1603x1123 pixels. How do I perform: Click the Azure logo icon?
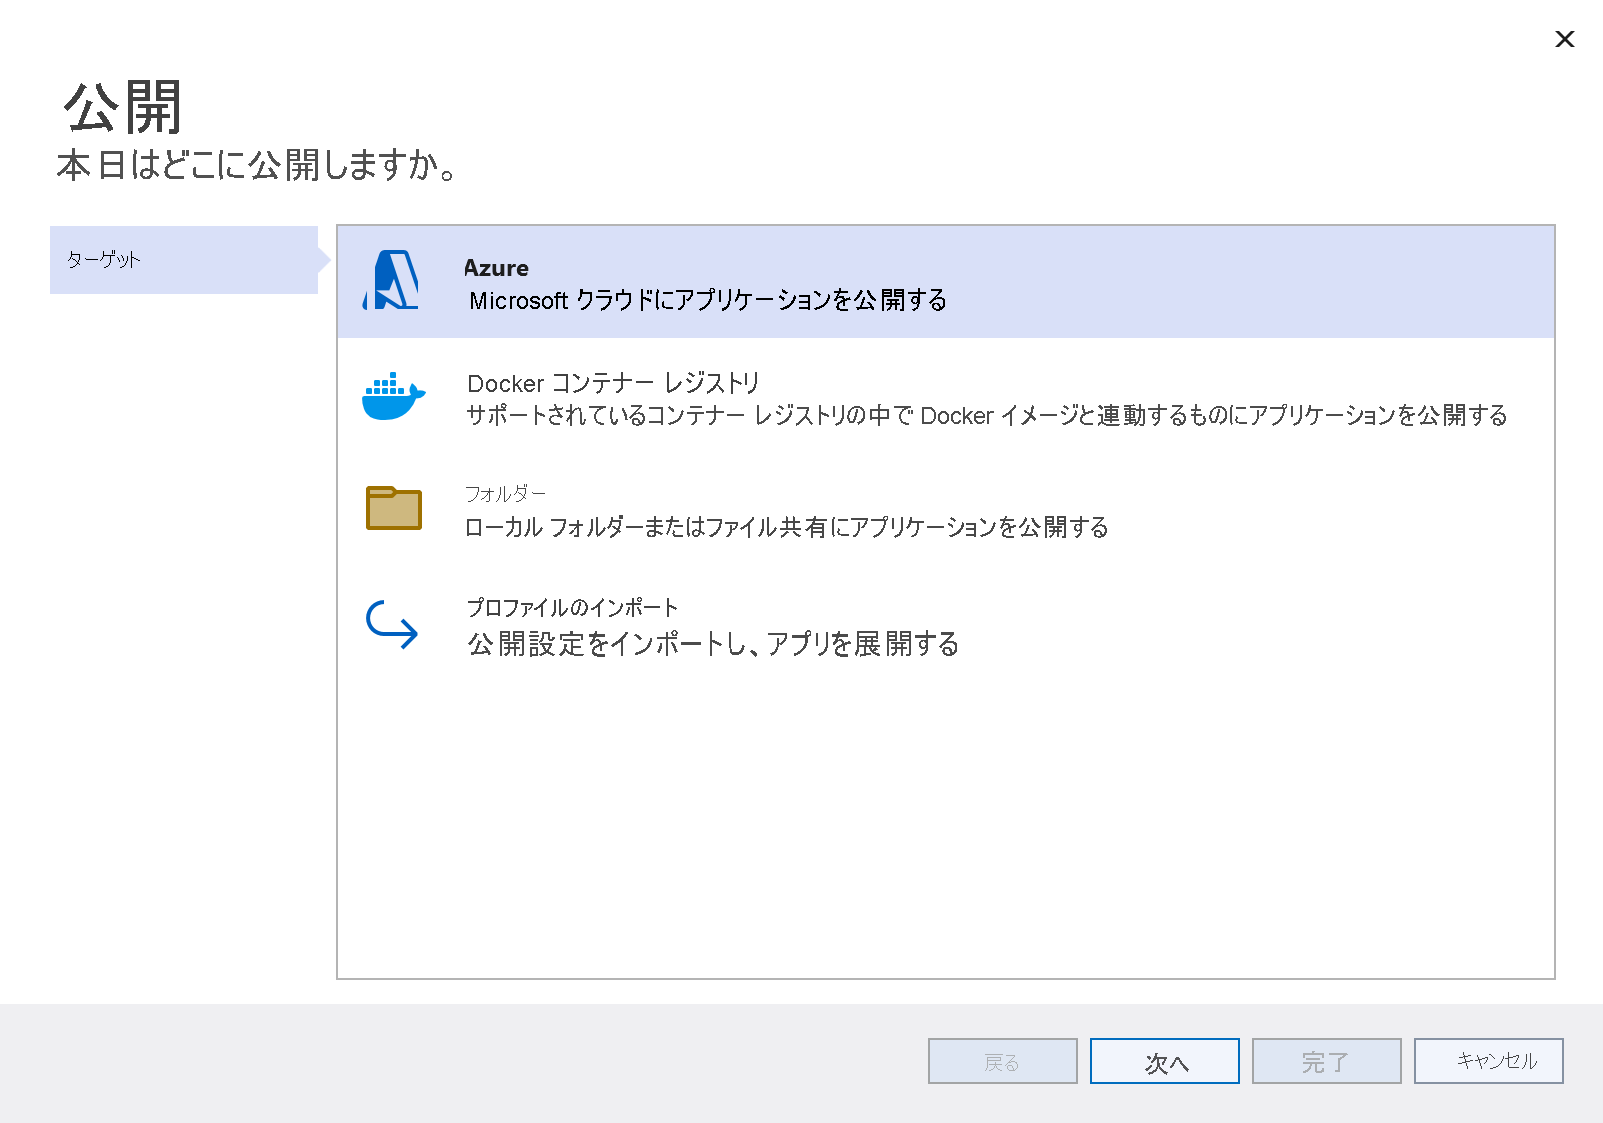(x=391, y=280)
